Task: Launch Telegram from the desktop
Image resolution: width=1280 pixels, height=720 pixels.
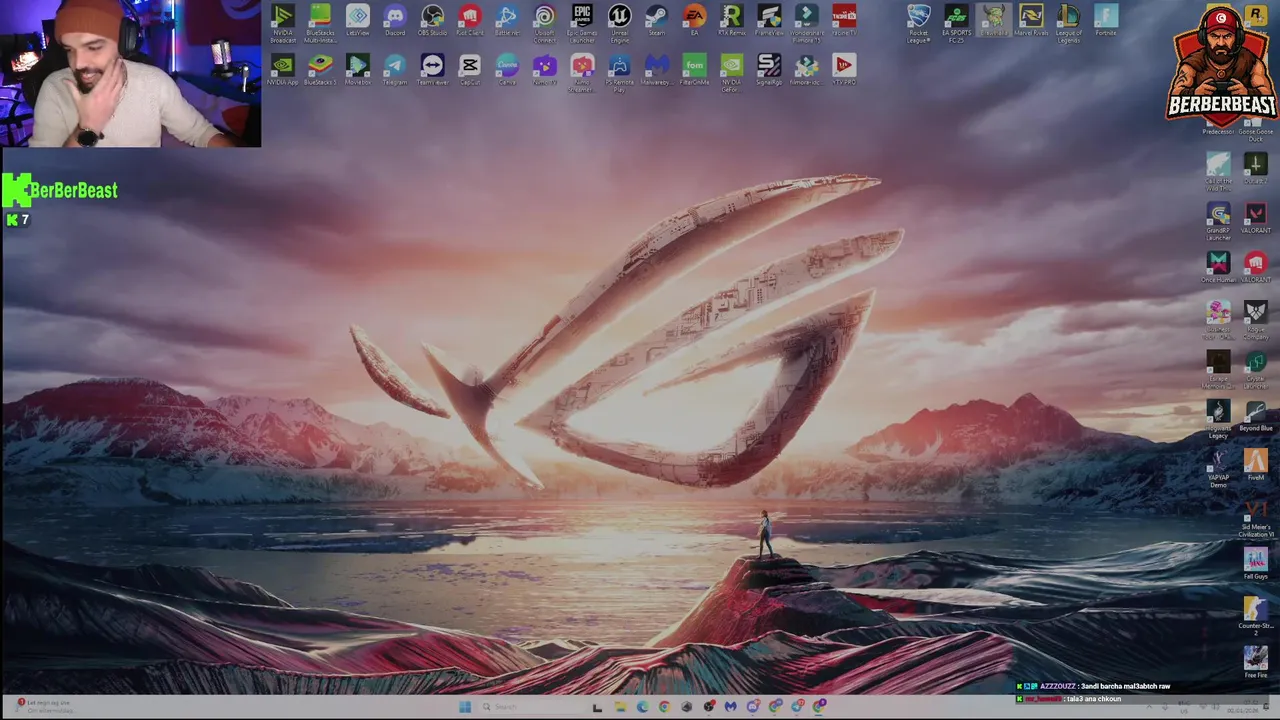Action: point(395,69)
